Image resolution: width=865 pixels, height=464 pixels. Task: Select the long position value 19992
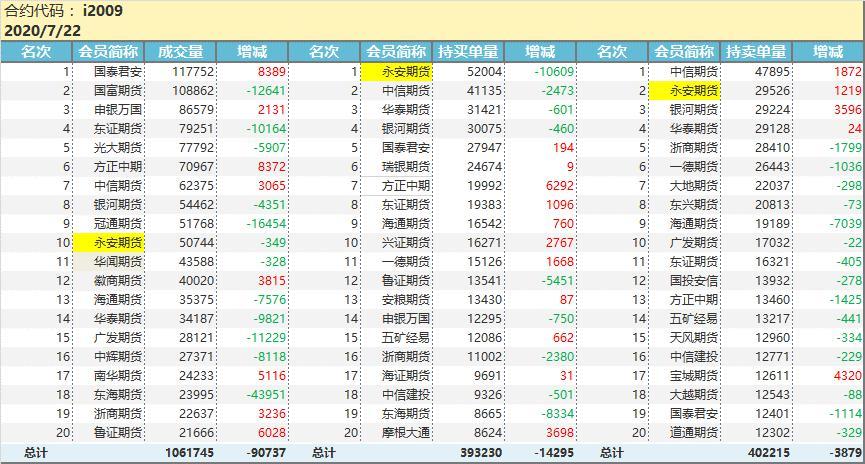(484, 186)
